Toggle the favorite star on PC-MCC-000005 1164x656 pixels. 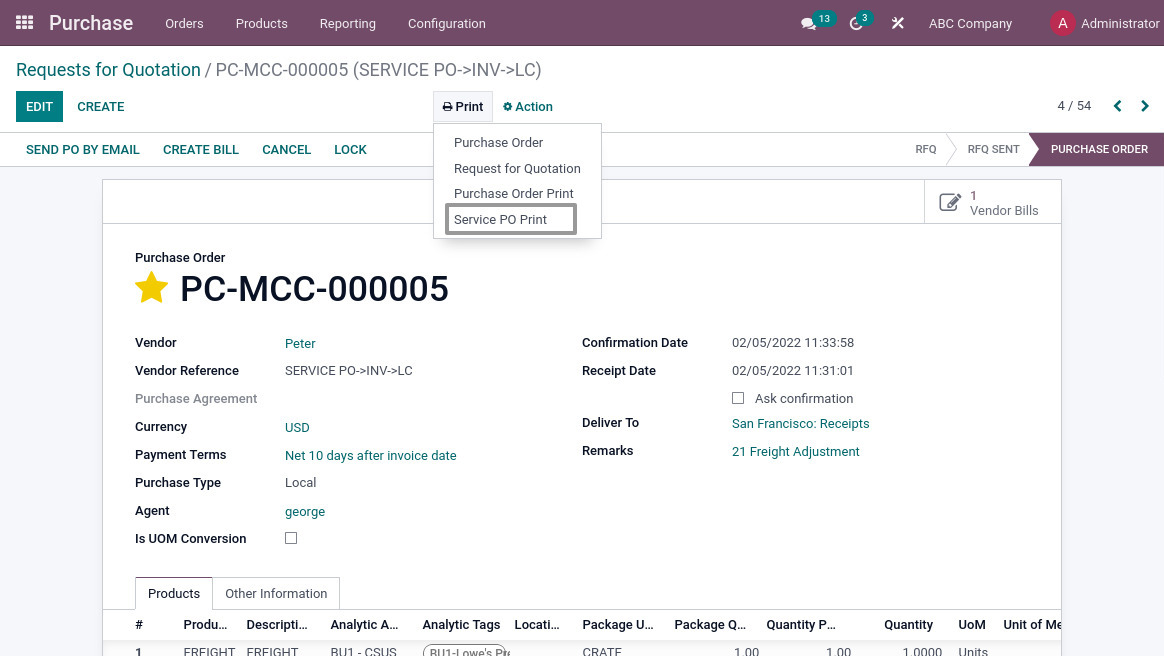152,288
